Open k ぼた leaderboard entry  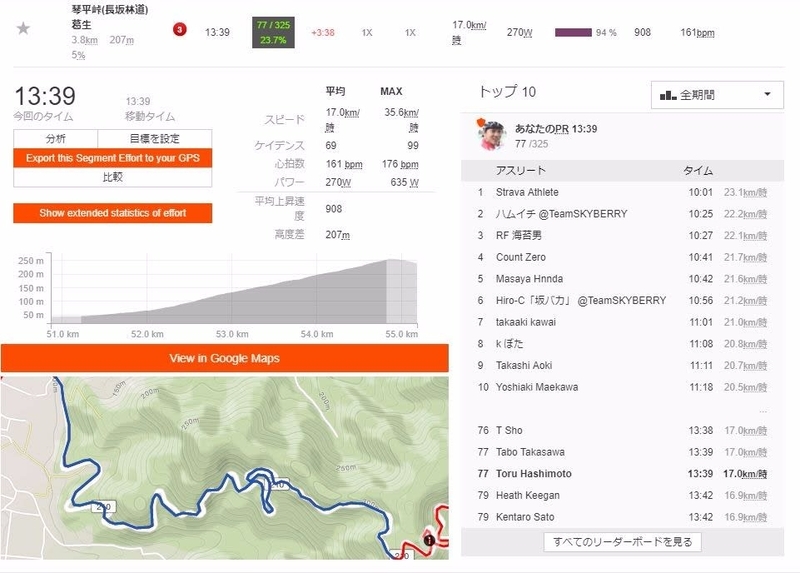click(509, 343)
